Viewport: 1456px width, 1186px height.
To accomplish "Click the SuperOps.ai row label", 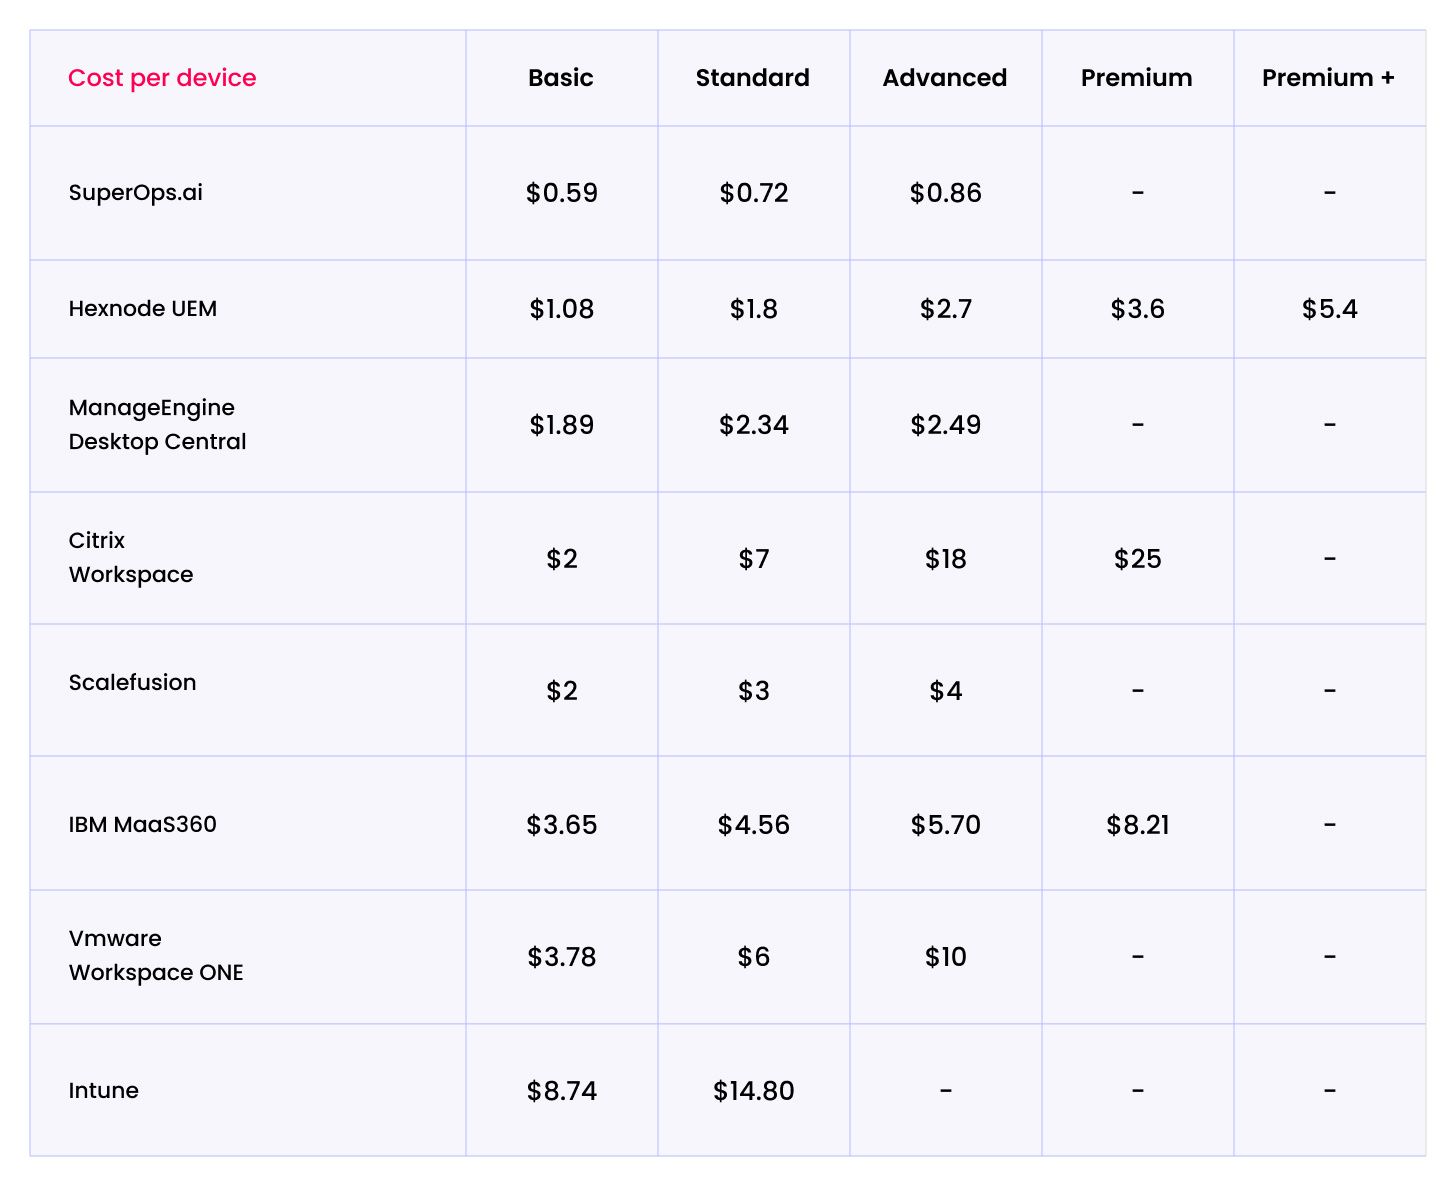I will pyautogui.click(x=136, y=192).
